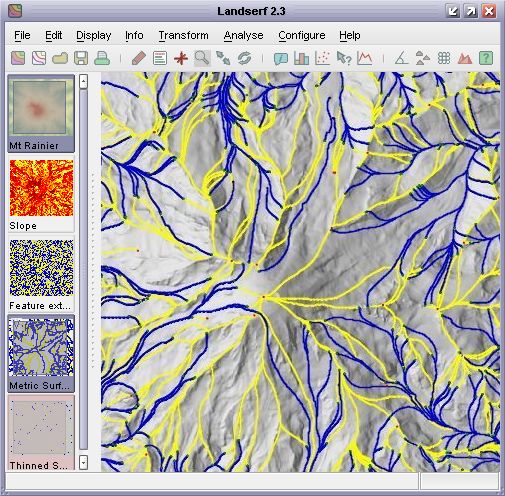Select the query pointer with question mark
Viewport: 505px width, 496px height.
[x=344, y=58]
